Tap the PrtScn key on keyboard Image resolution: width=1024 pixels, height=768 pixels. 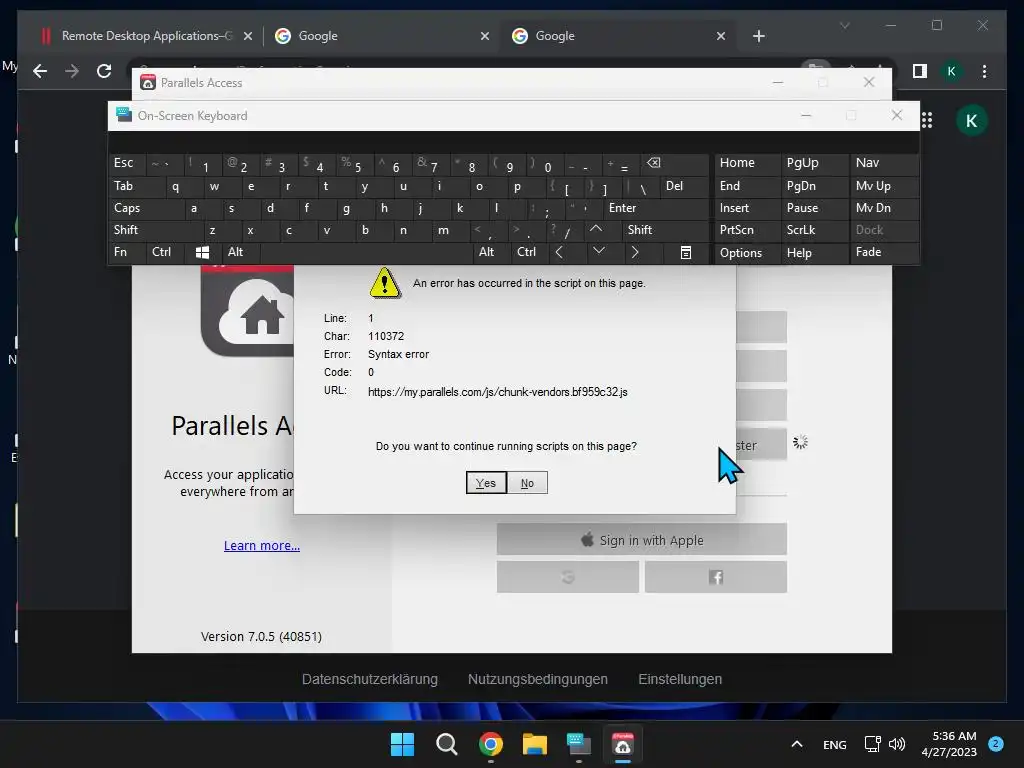click(748, 230)
